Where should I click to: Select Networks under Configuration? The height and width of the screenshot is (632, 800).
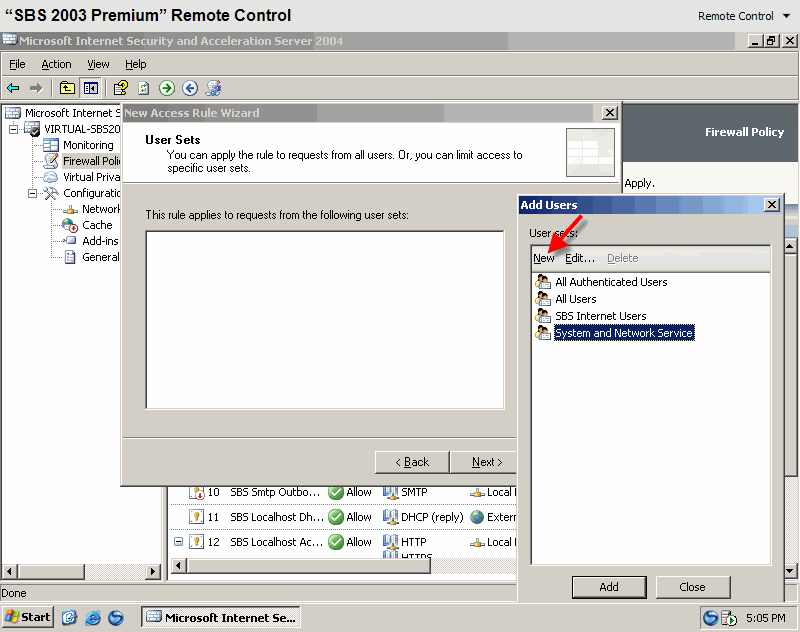click(x=101, y=209)
